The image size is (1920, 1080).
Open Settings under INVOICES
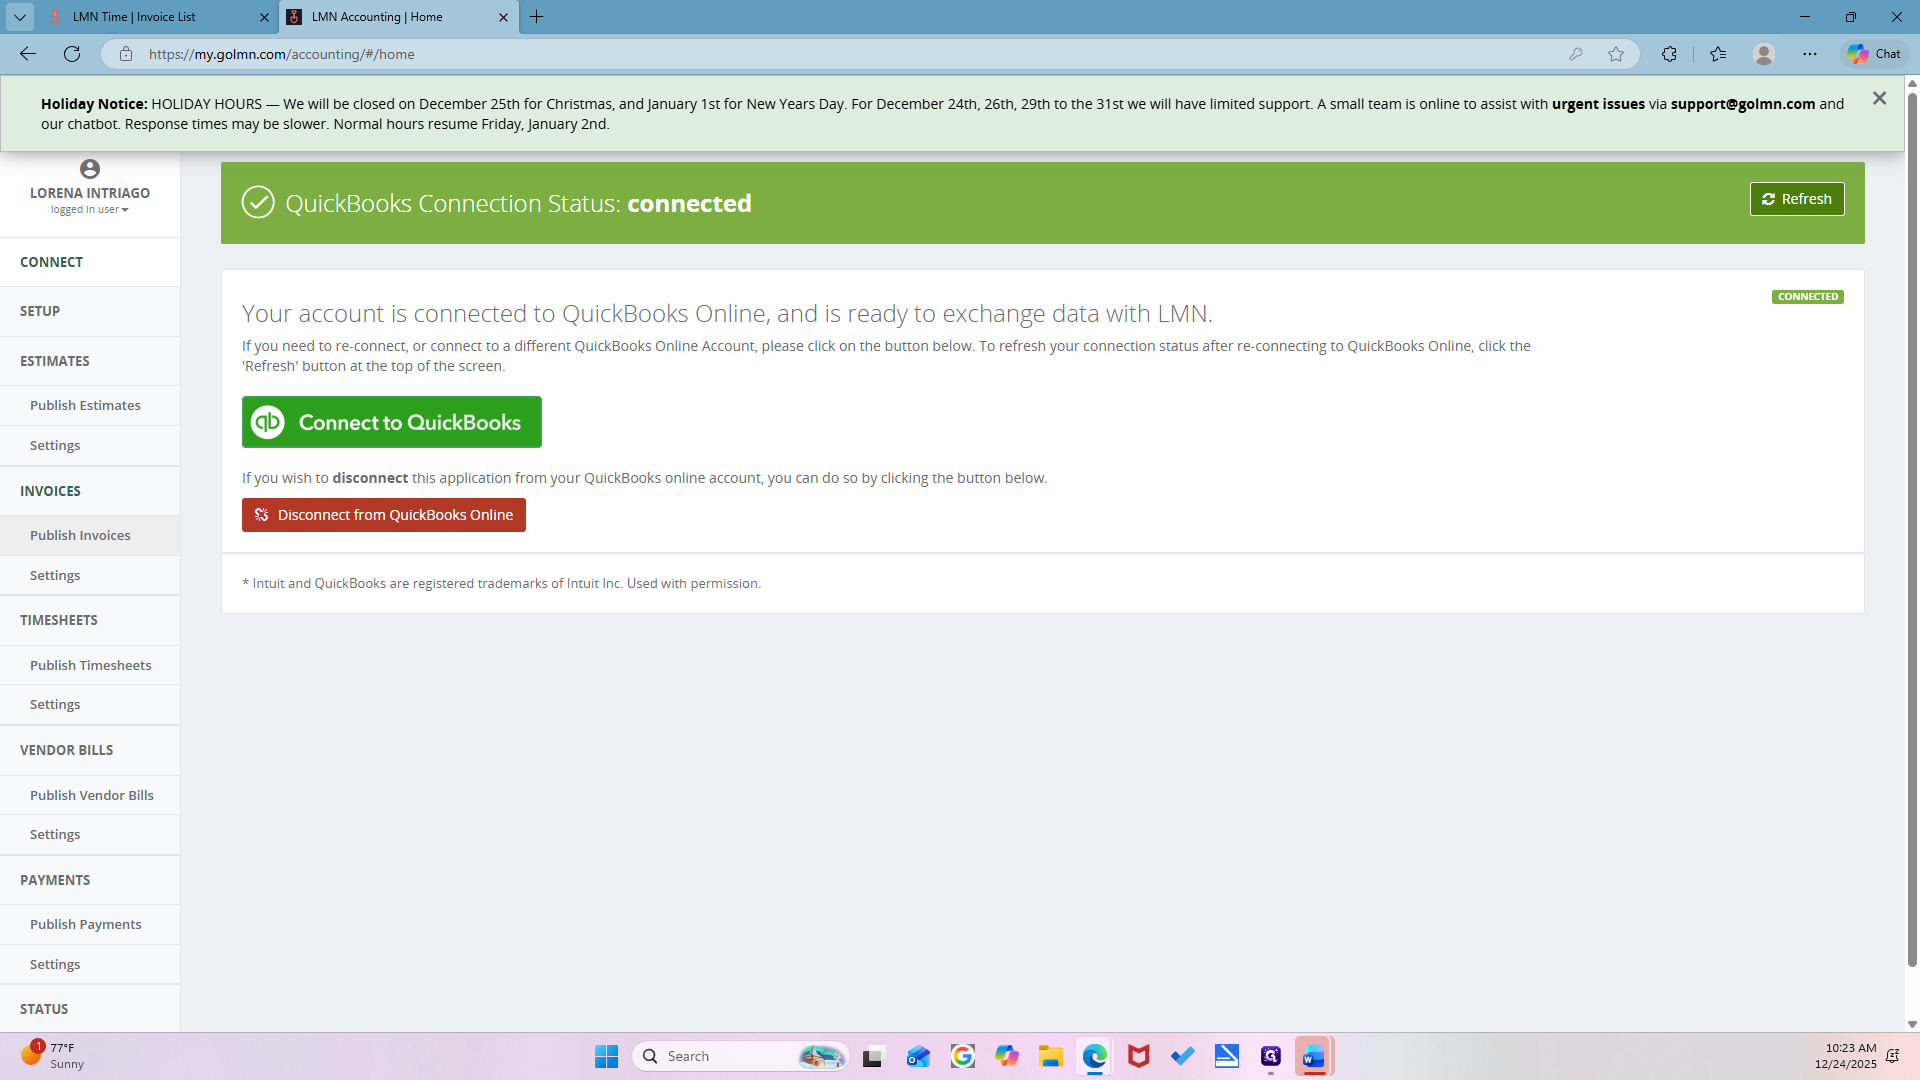coord(90,575)
